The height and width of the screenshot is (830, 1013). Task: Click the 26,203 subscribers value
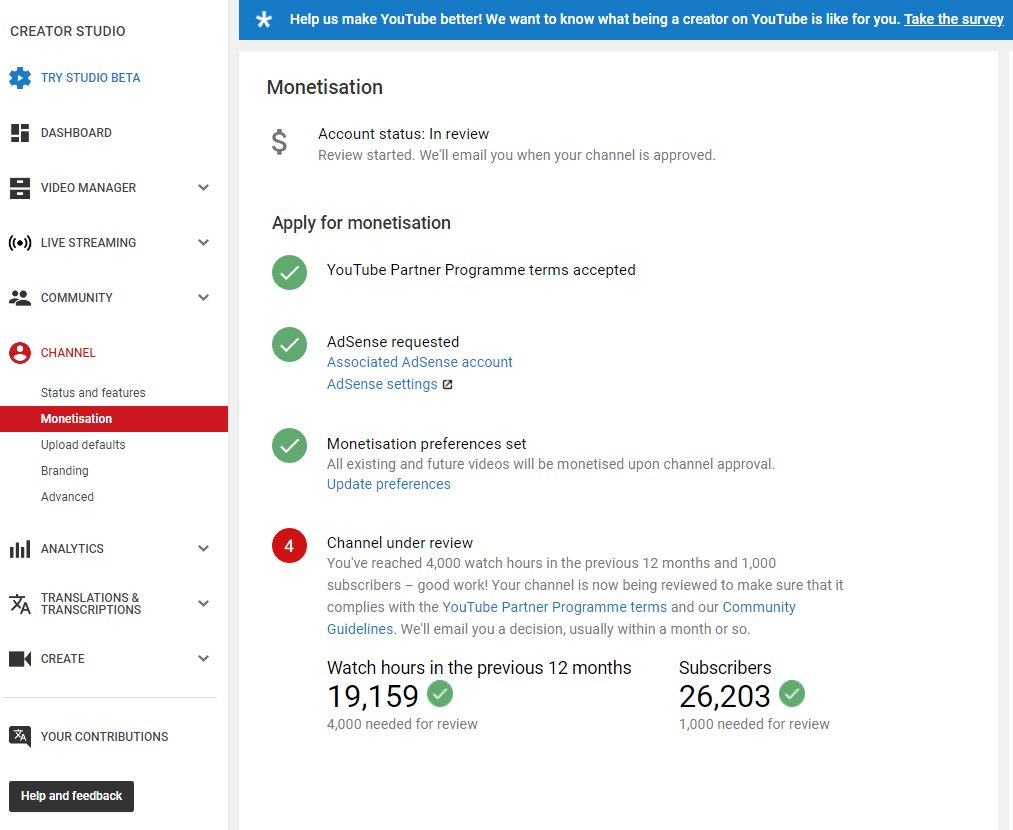[x=724, y=696]
